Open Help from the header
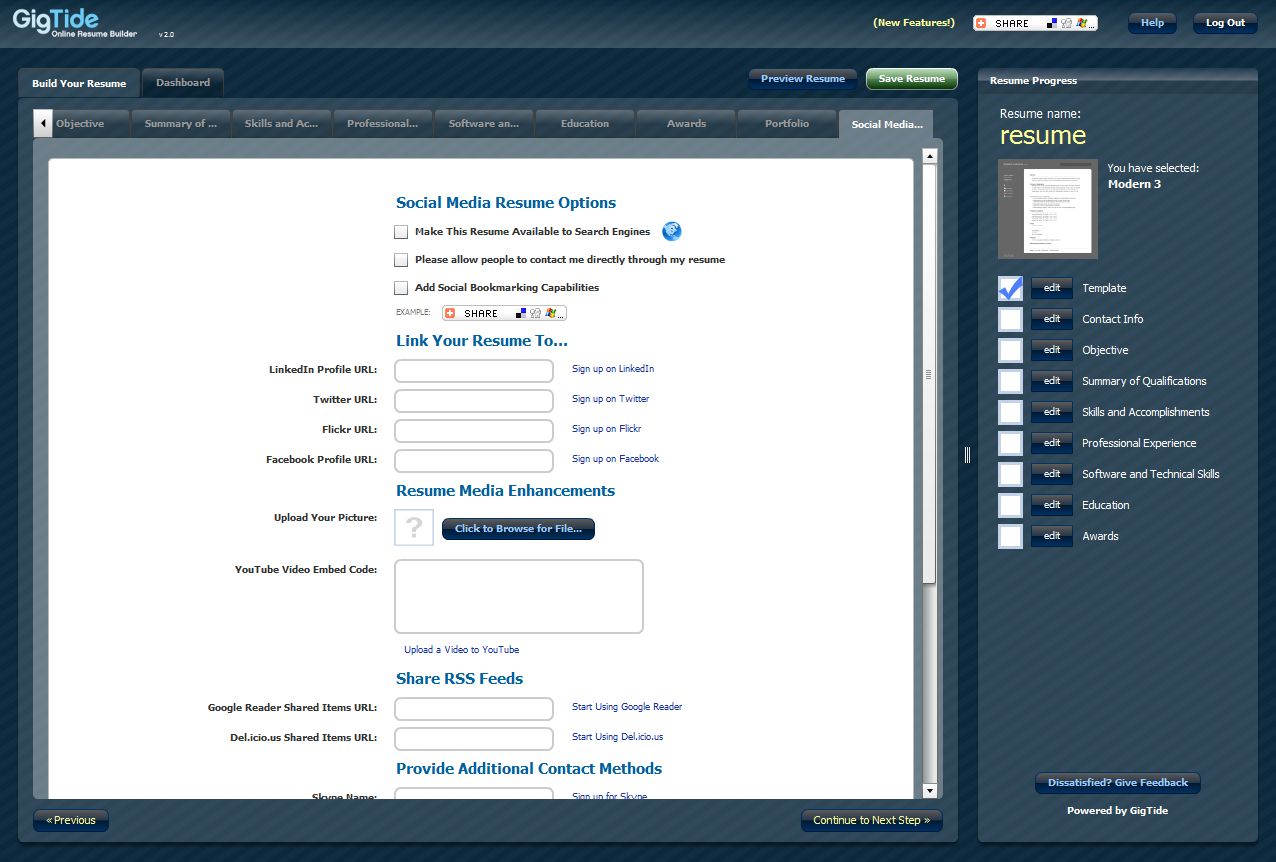Screen dimensions: 1276x862 [1152, 23]
